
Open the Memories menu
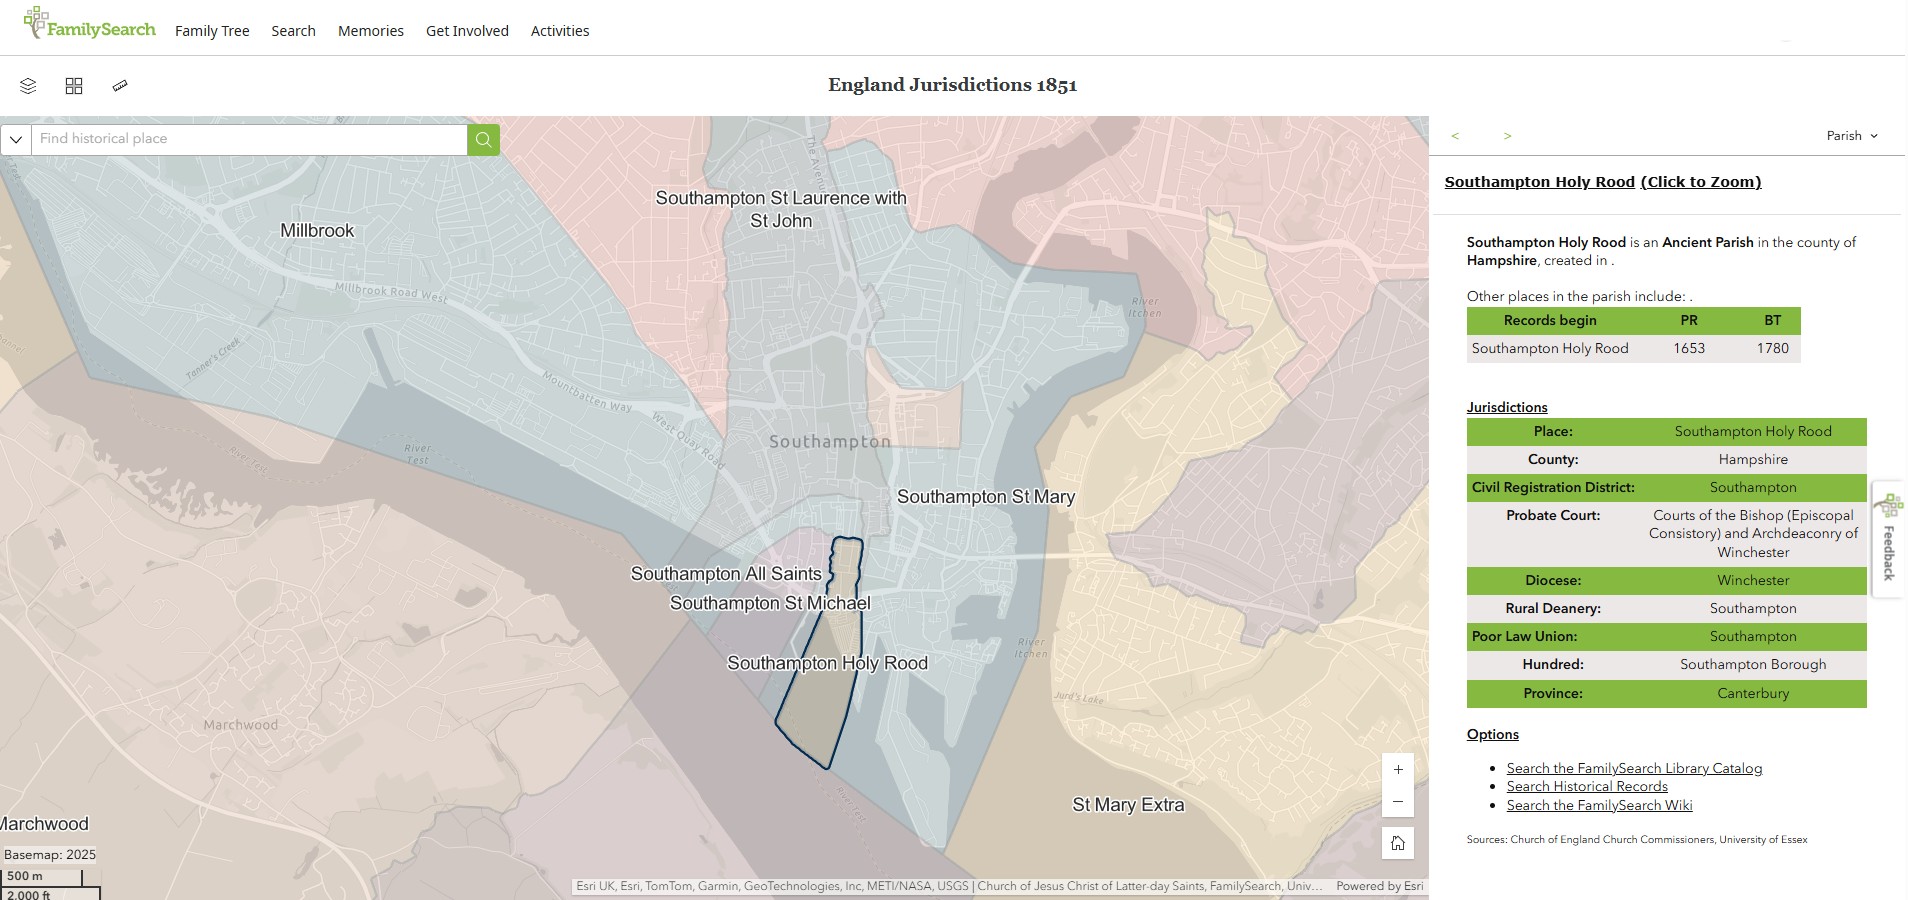tap(370, 31)
